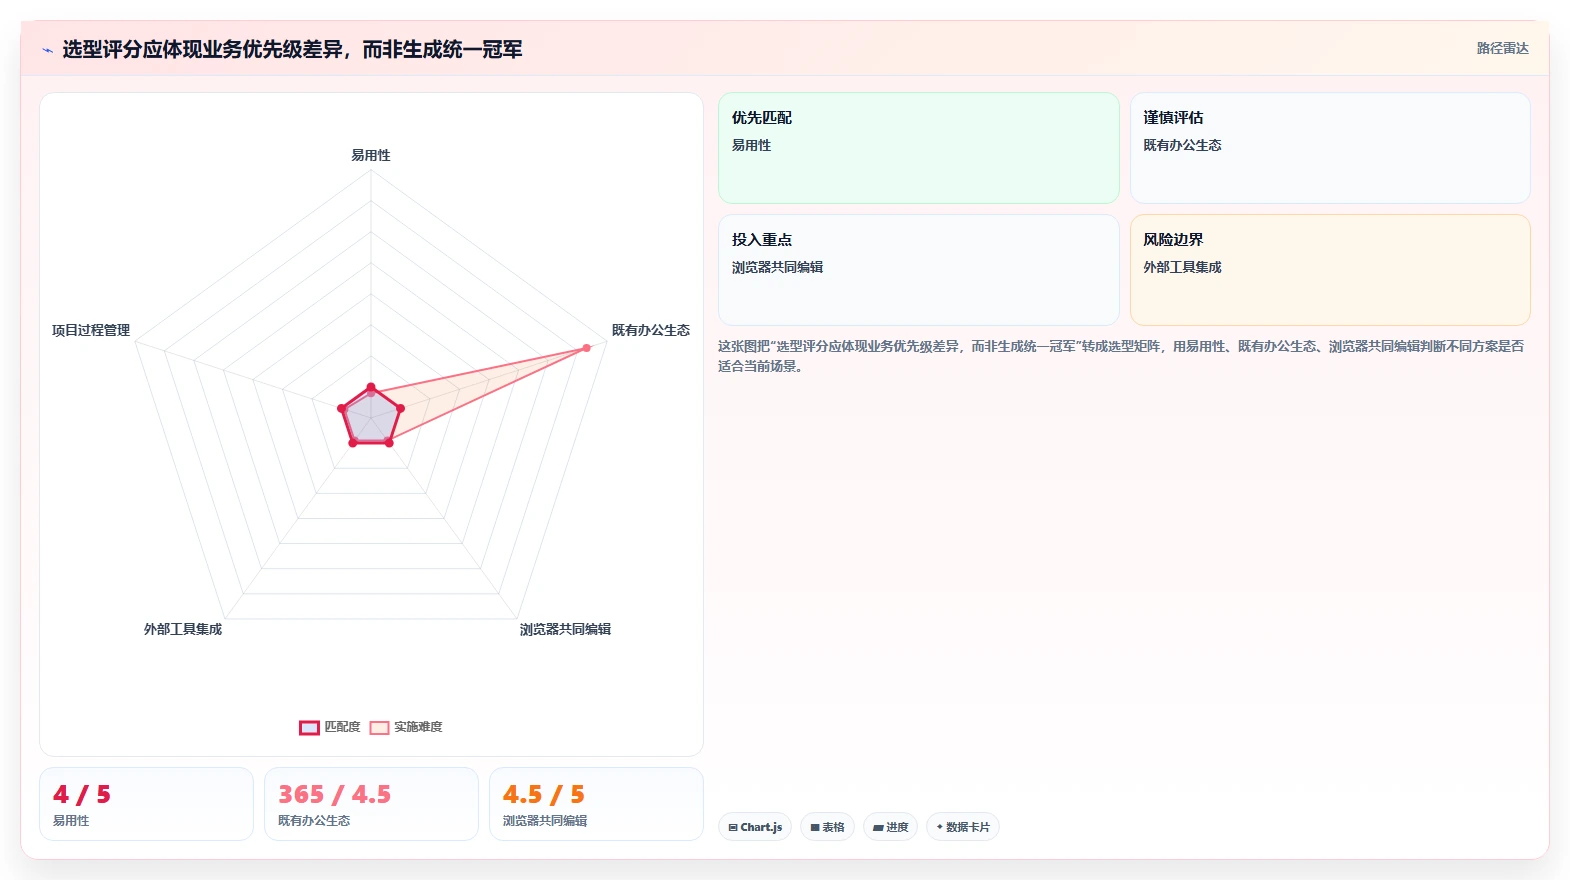
Task: Click the 易用性 radar axis label
Action: click(371, 155)
